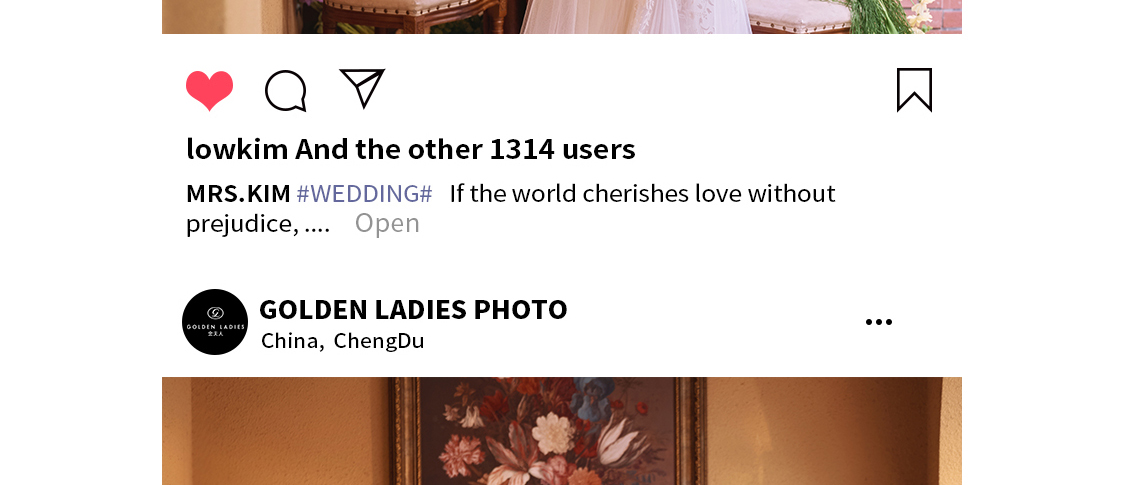
Task: Unlike the post via red heart
Action: click(x=210, y=90)
